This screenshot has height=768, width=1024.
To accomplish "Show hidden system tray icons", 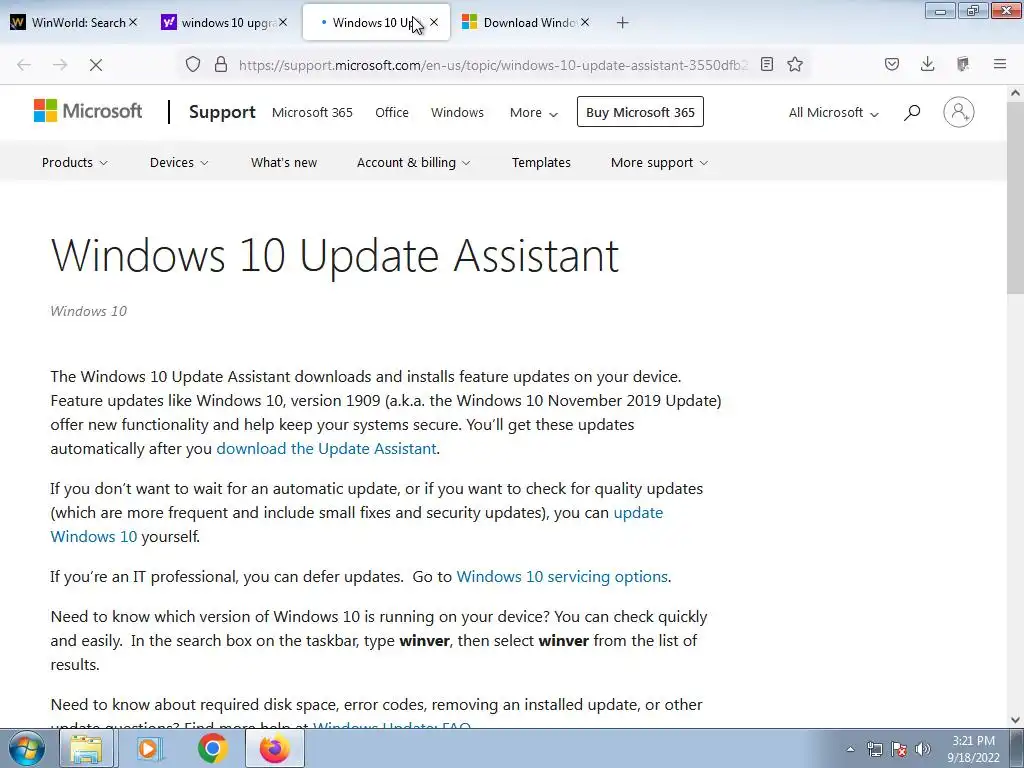I will pyautogui.click(x=850, y=749).
